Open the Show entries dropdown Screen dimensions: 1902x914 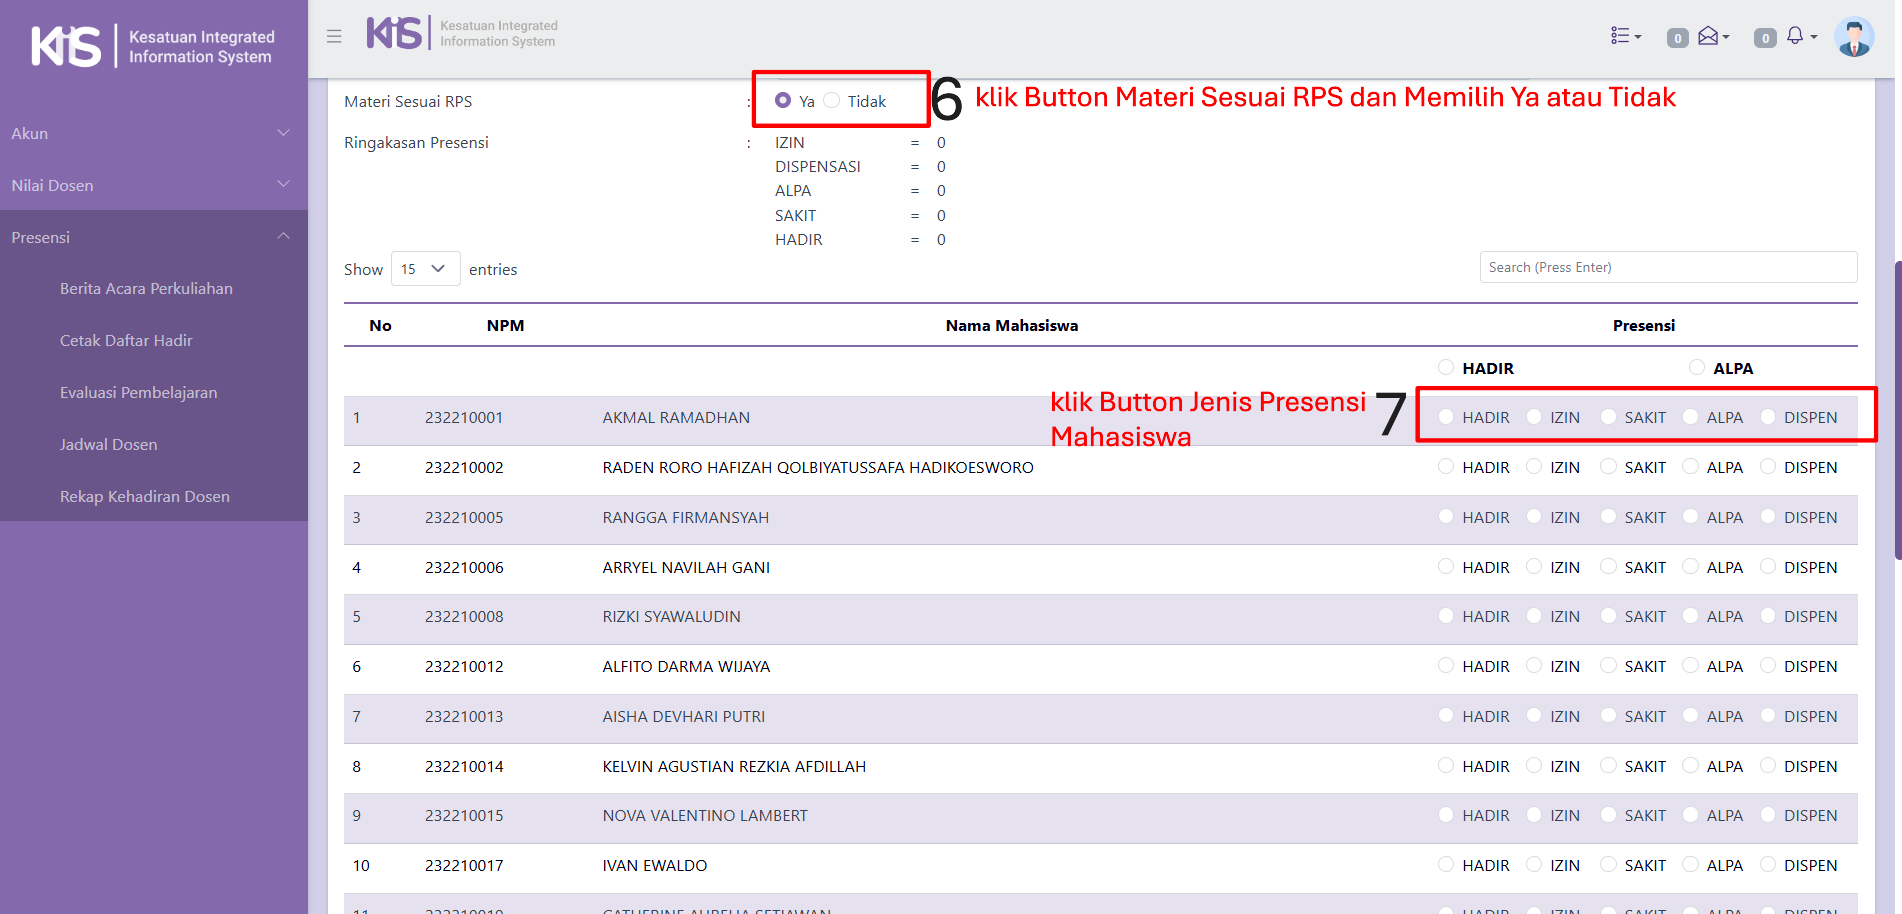click(x=425, y=269)
